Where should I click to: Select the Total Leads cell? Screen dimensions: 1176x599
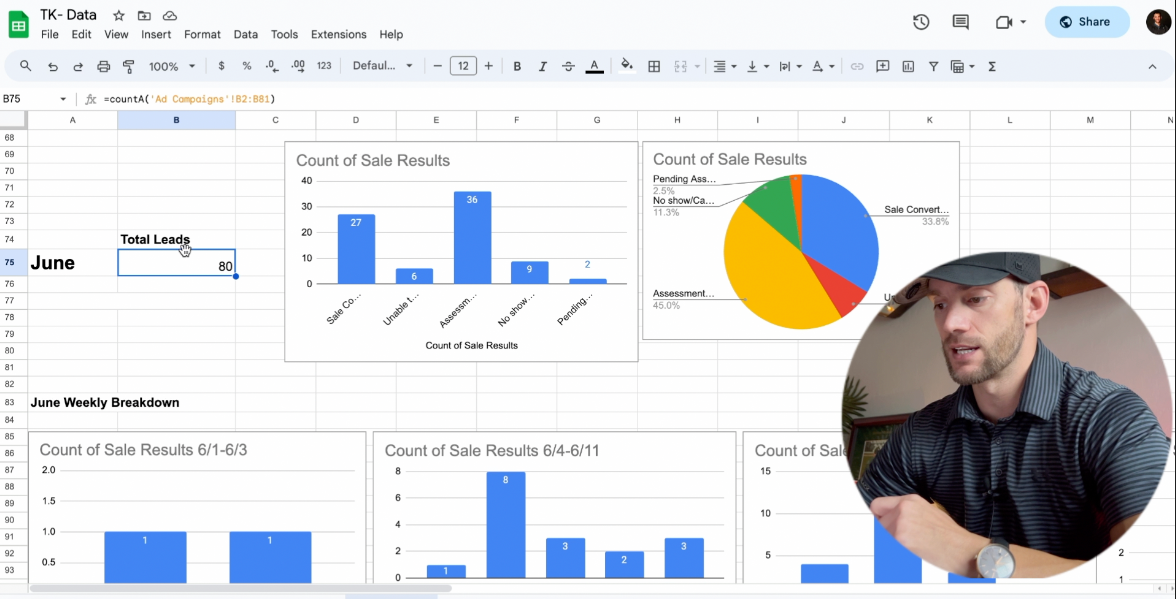click(x=176, y=239)
